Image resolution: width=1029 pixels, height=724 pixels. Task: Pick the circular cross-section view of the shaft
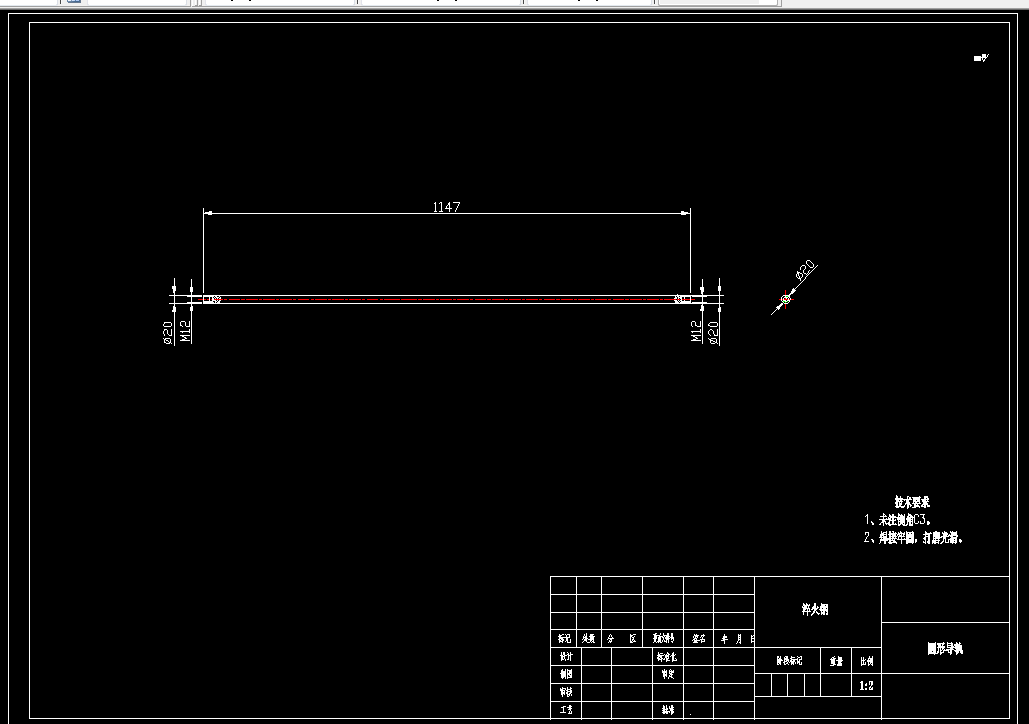pos(786,299)
